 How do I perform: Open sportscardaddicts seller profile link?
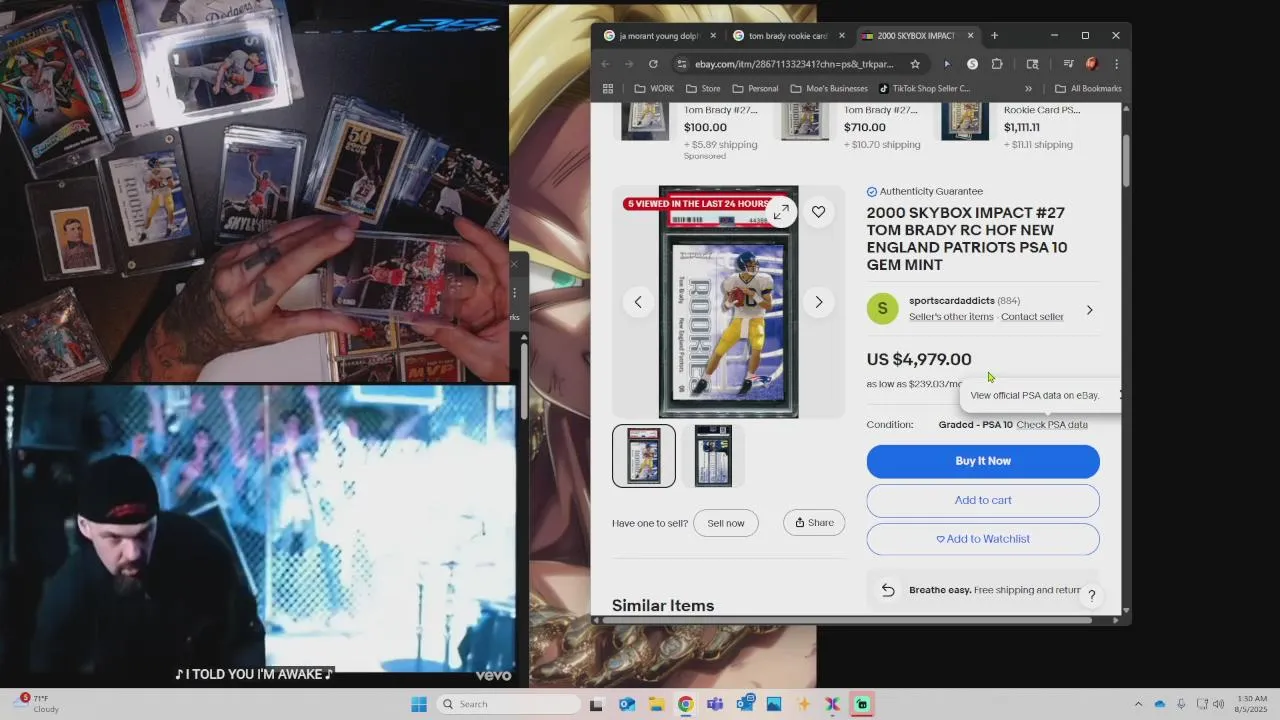pyautogui.click(x=952, y=301)
